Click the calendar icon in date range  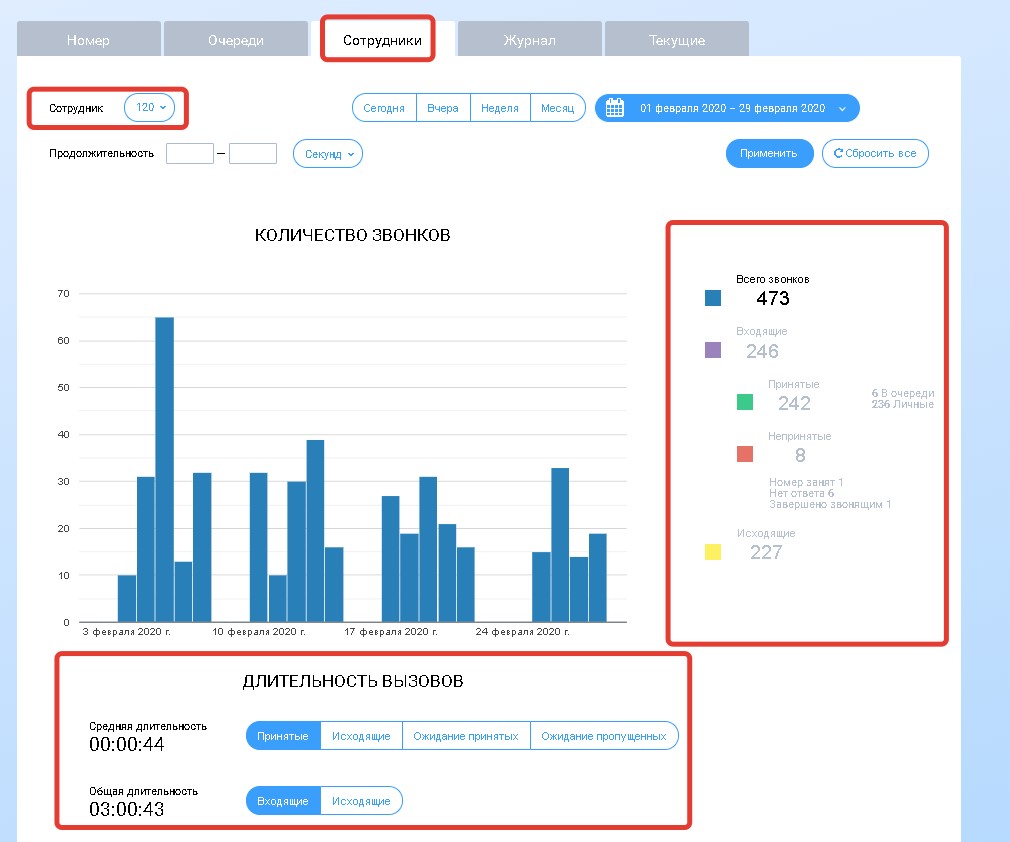[x=615, y=108]
